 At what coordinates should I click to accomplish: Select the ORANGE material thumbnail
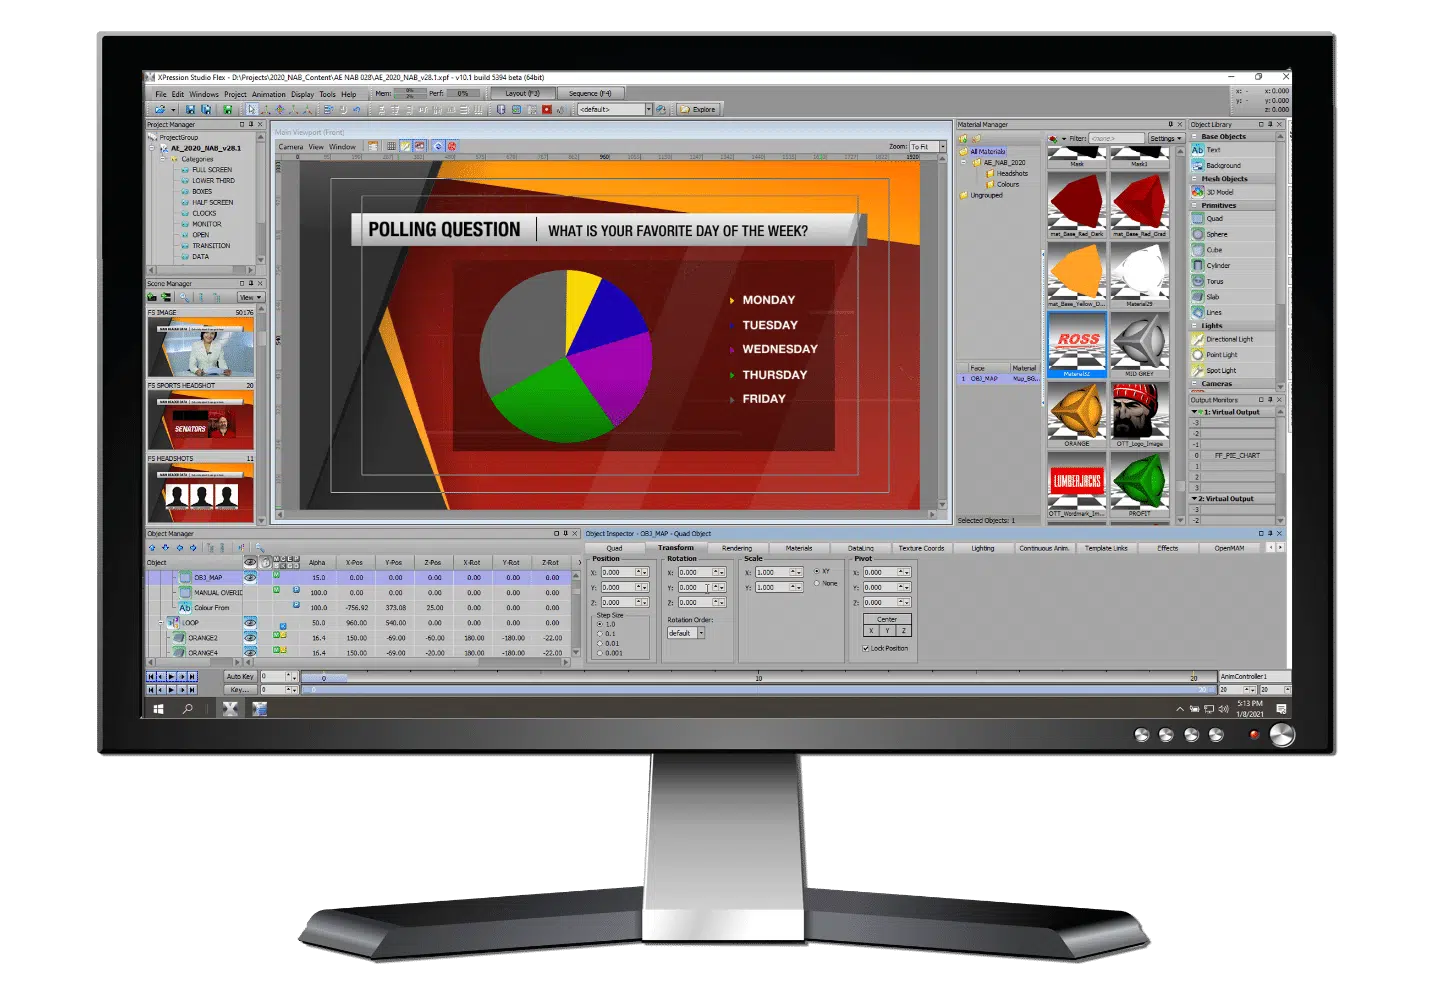(1076, 412)
